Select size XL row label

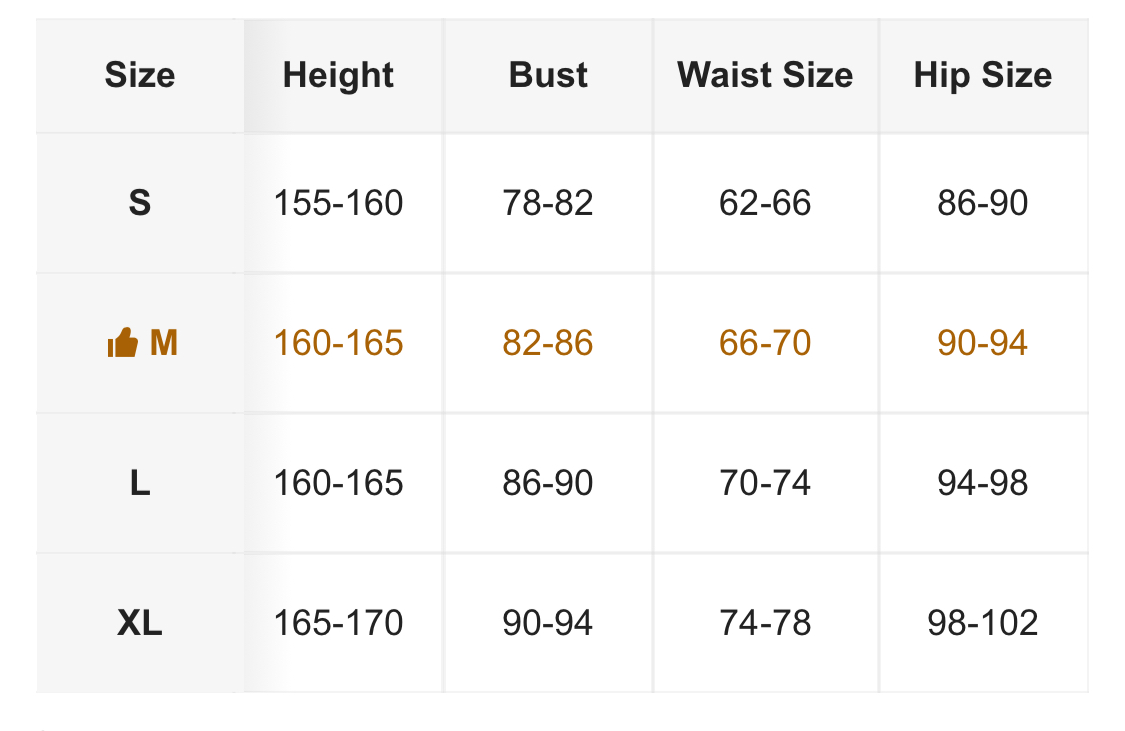140,623
